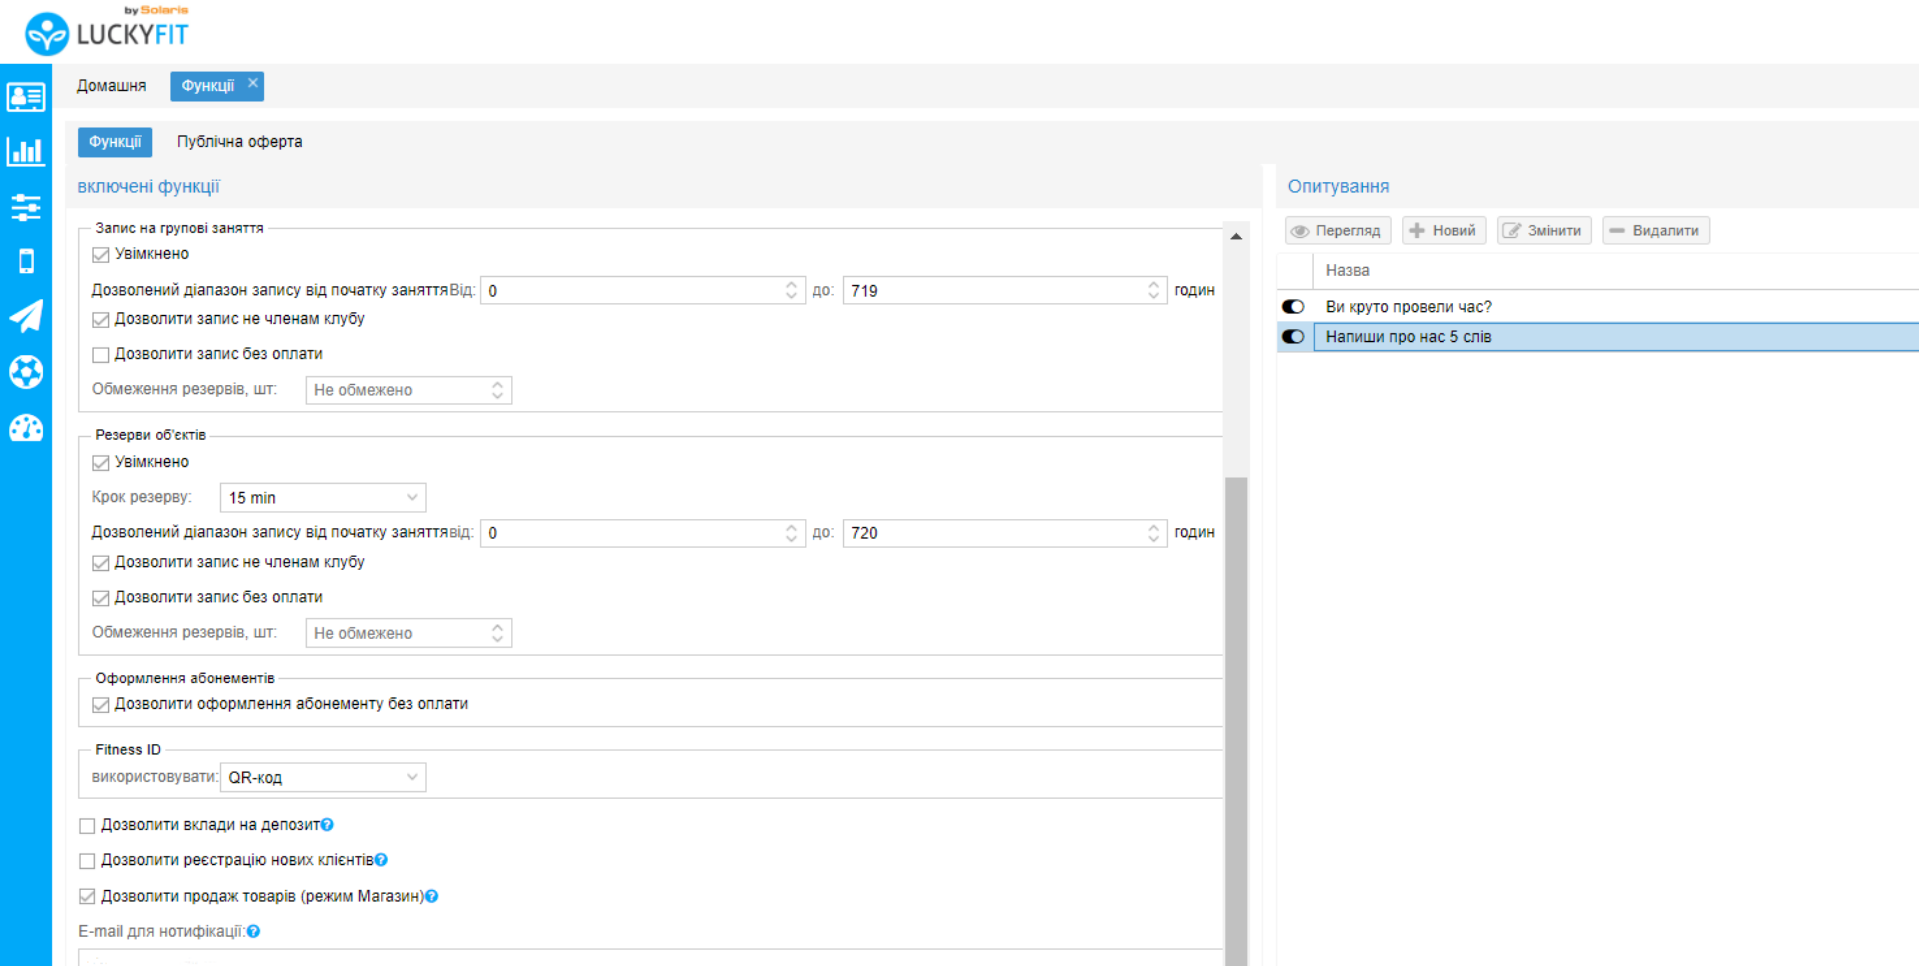The width and height of the screenshot is (1919, 966).
Task: Show help for E-mail для нотифікації
Action: pos(254,931)
